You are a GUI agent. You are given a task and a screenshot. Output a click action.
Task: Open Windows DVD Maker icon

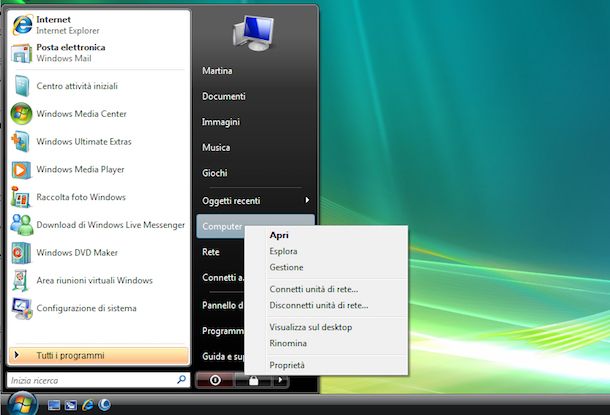[x=21, y=253]
